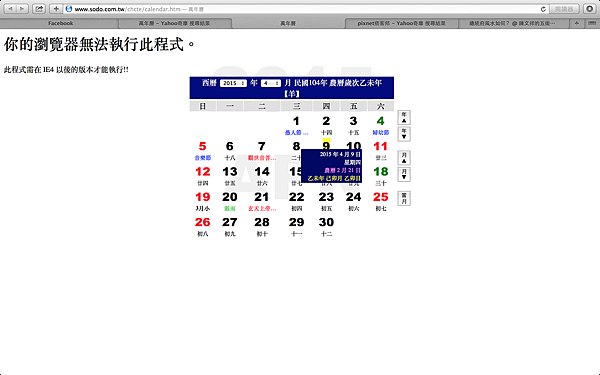Select the green date 18
Screen dimensions: 600x375
click(380, 172)
